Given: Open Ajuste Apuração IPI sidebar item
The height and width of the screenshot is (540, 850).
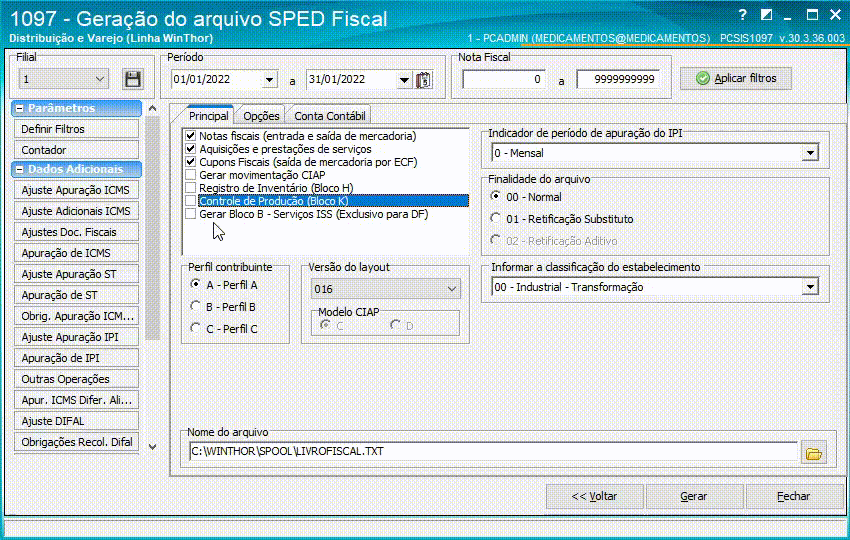Looking at the screenshot, I should click(x=76, y=337).
